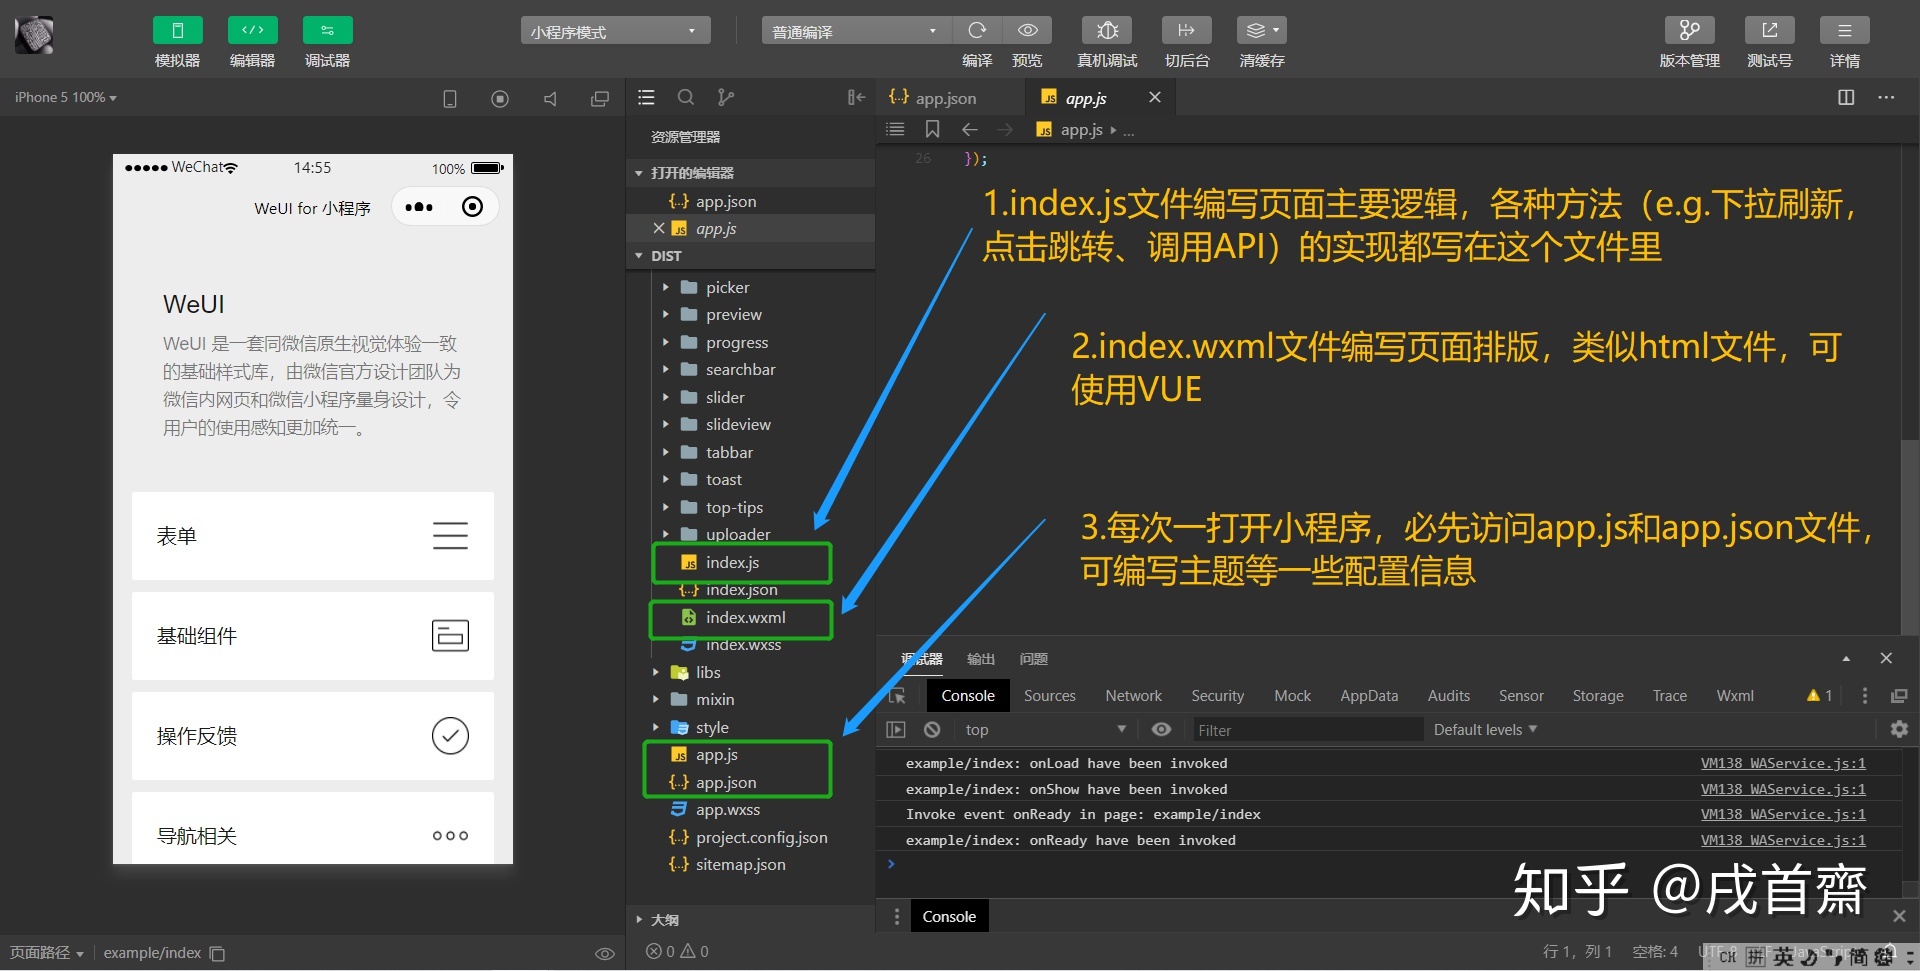The image size is (1920, 971).
Task: Expand the libs folder
Action: [x=707, y=672]
